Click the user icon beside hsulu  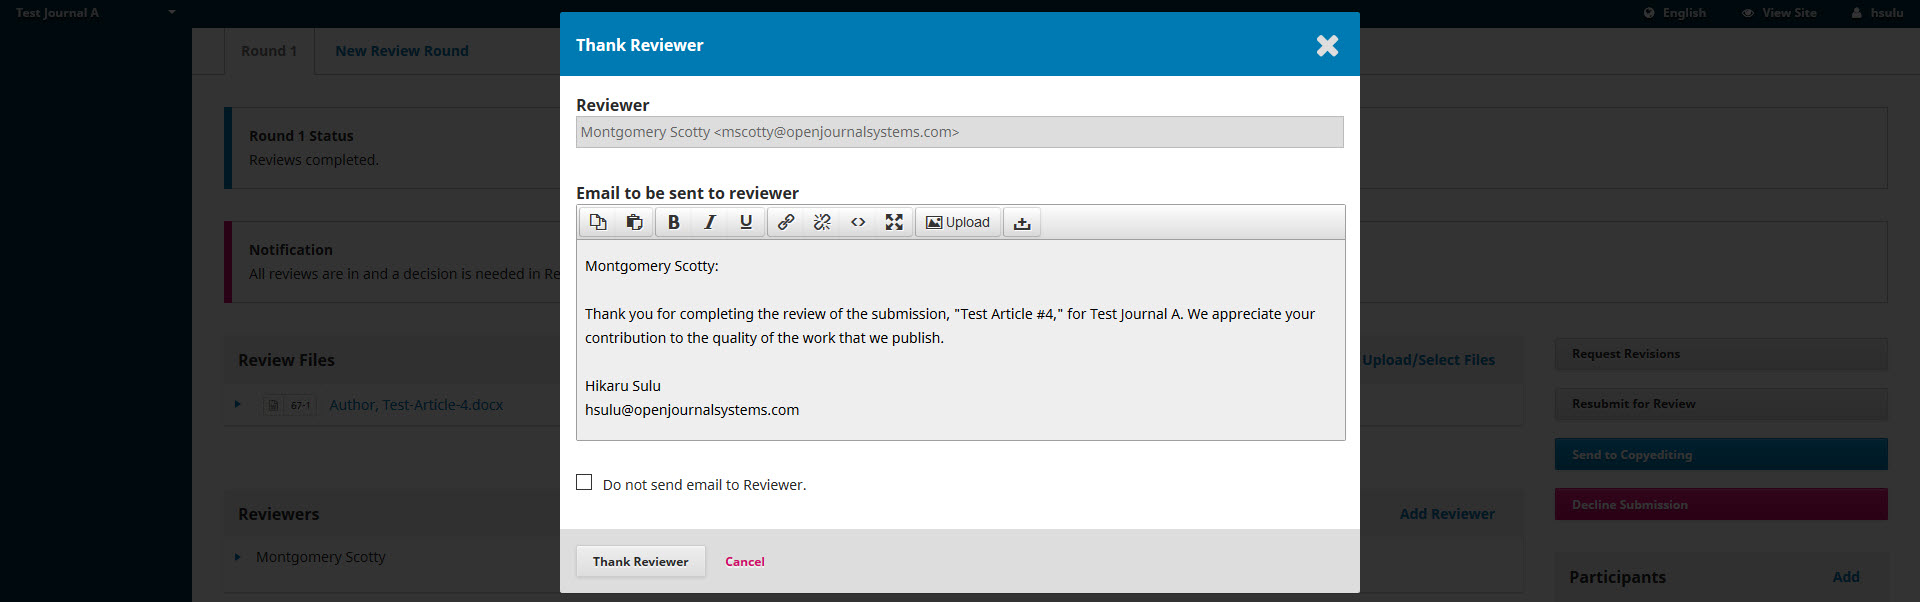pos(1857,13)
